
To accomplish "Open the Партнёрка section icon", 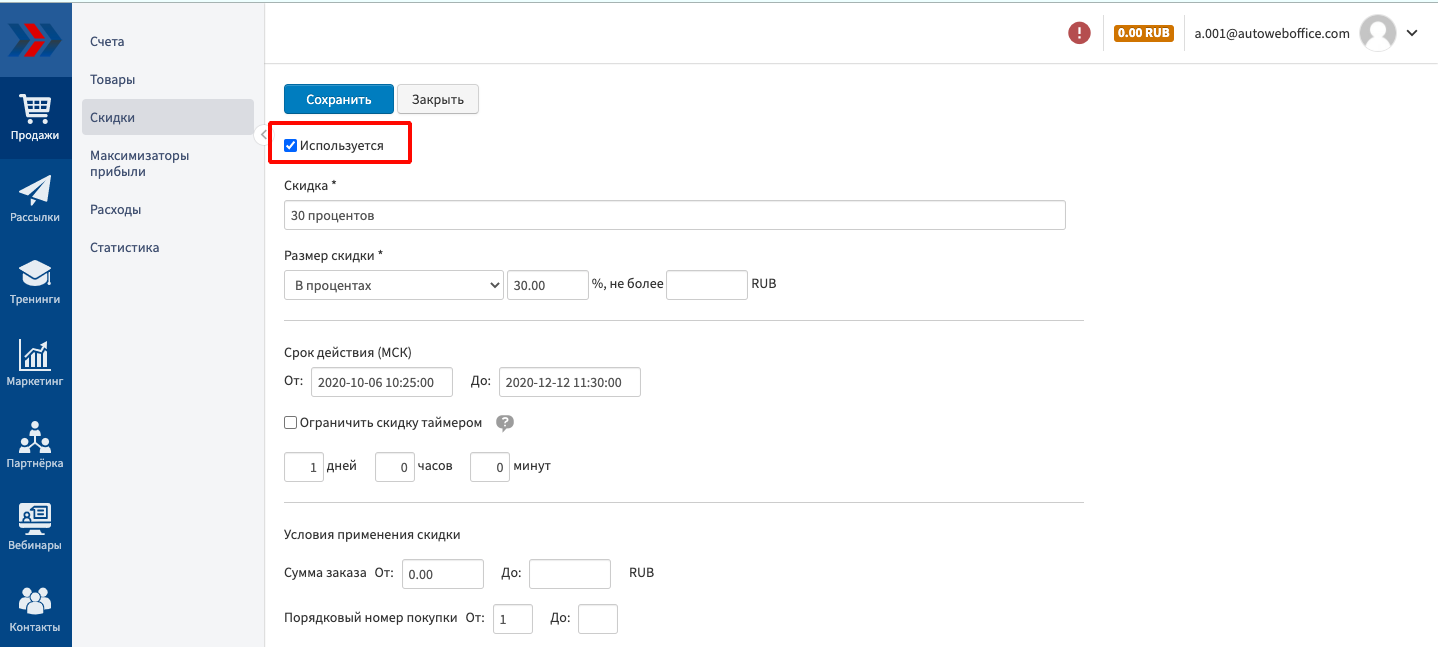I will [x=35, y=445].
